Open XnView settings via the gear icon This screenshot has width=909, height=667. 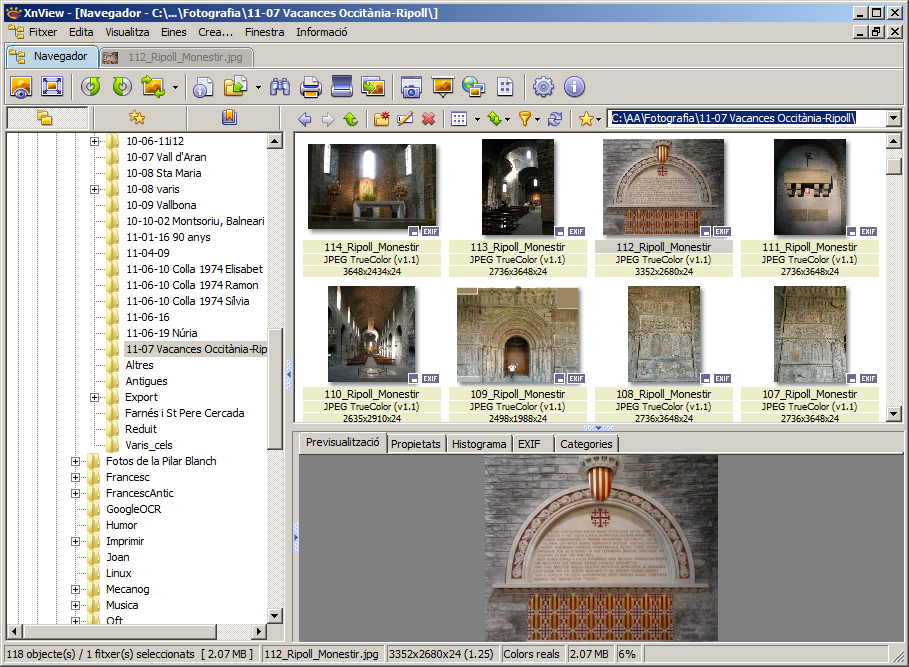click(543, 87)
